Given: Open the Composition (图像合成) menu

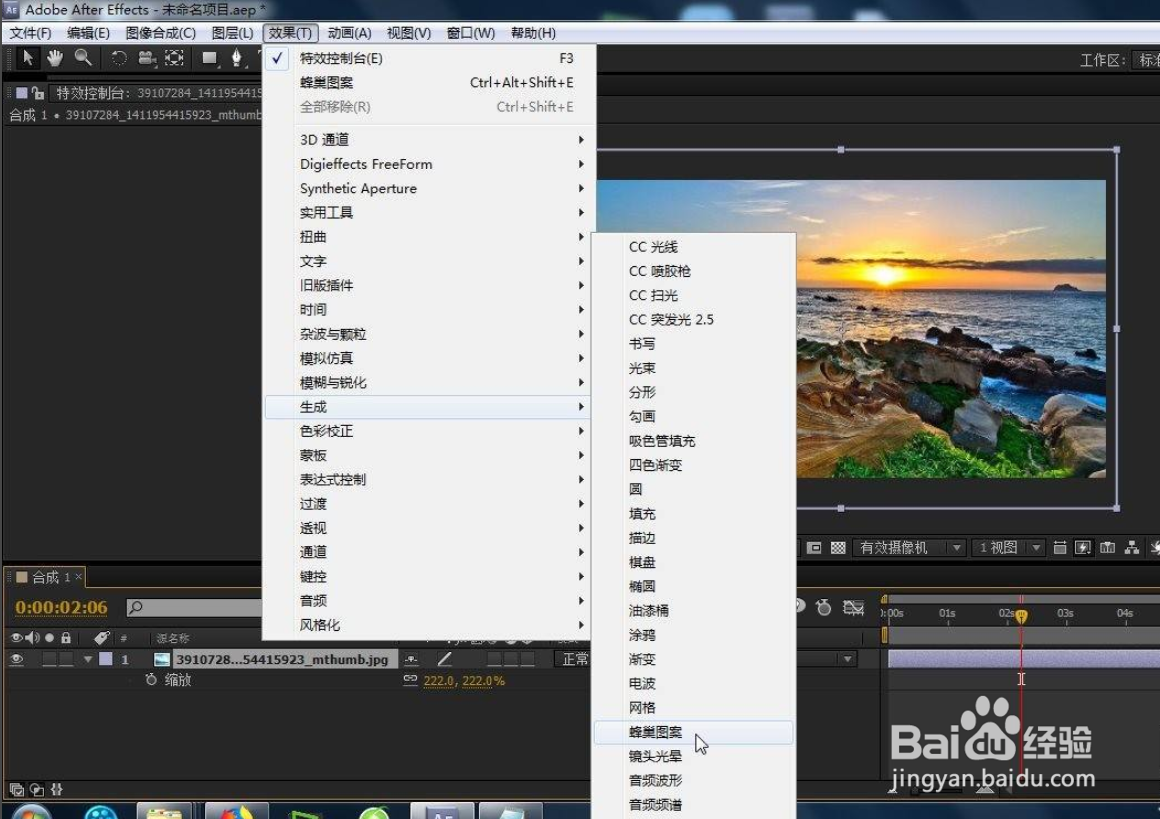Looking at the screenshot, I should (x=161, y=33).
